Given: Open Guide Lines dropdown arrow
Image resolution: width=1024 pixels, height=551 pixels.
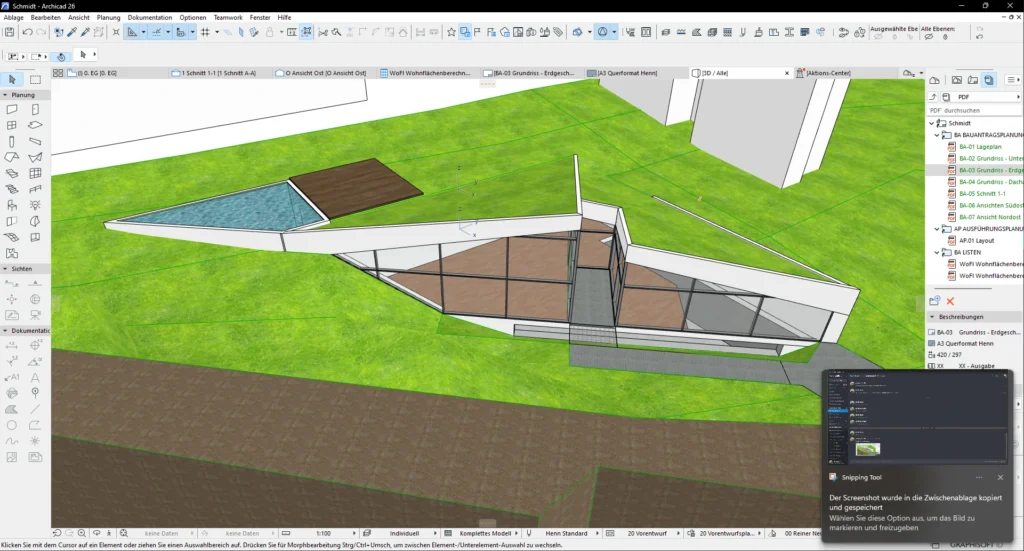Looking at the screenshot, I should (x=144, y=32).
